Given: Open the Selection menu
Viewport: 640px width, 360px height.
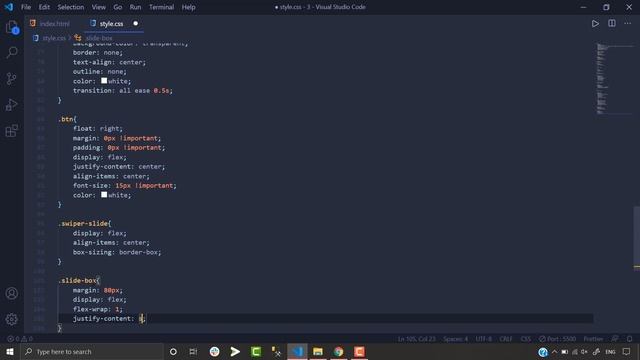Looking at the screenshot, I should 71,7.
